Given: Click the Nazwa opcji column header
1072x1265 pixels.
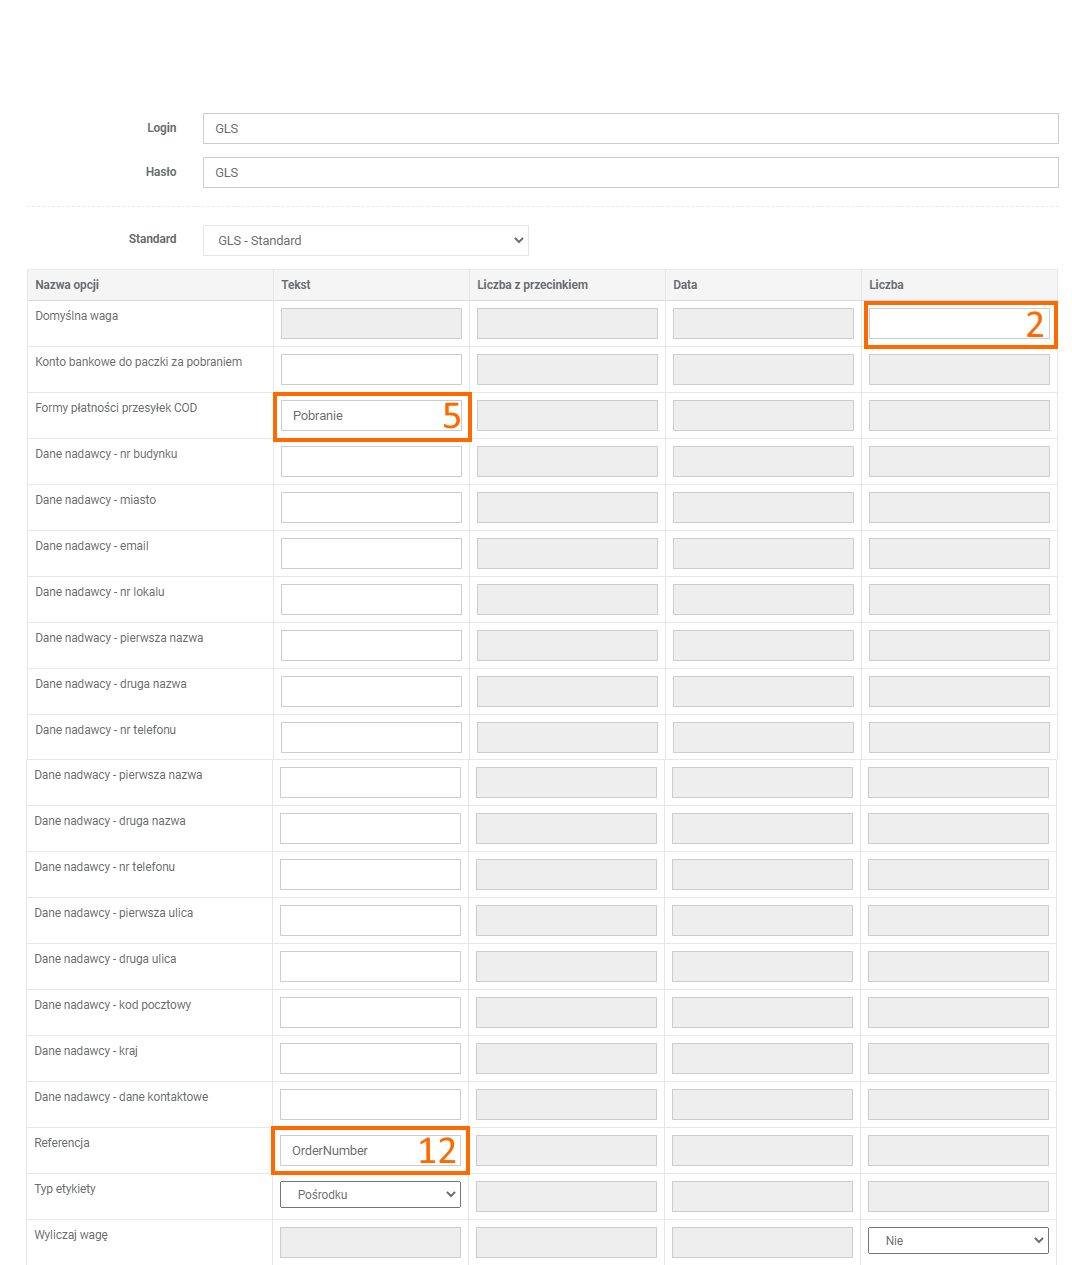Looking at the screenshot, I should pyautogui.click(x=67, y=285).
